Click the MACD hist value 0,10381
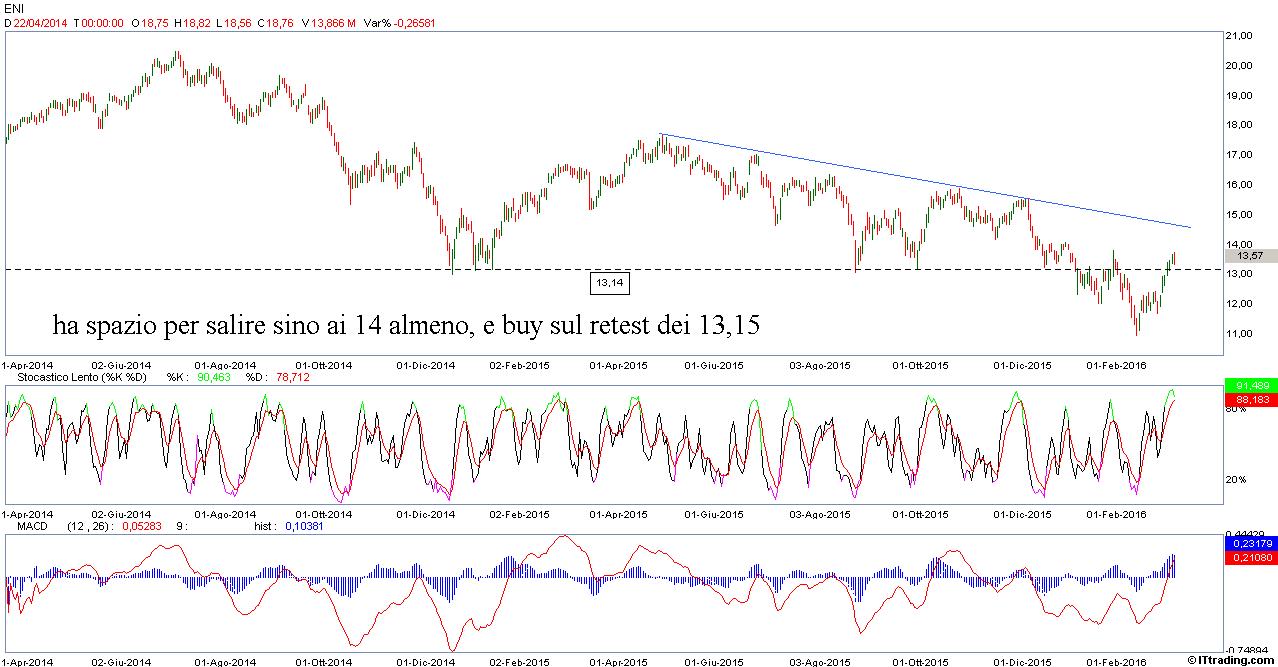The width and height of the screenshot is (1278, 667). click(x=304, y=525)
